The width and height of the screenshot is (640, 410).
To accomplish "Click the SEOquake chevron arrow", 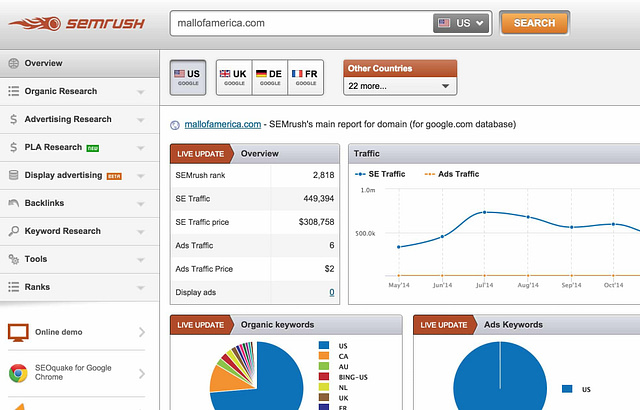I will [x=142, y=373].
